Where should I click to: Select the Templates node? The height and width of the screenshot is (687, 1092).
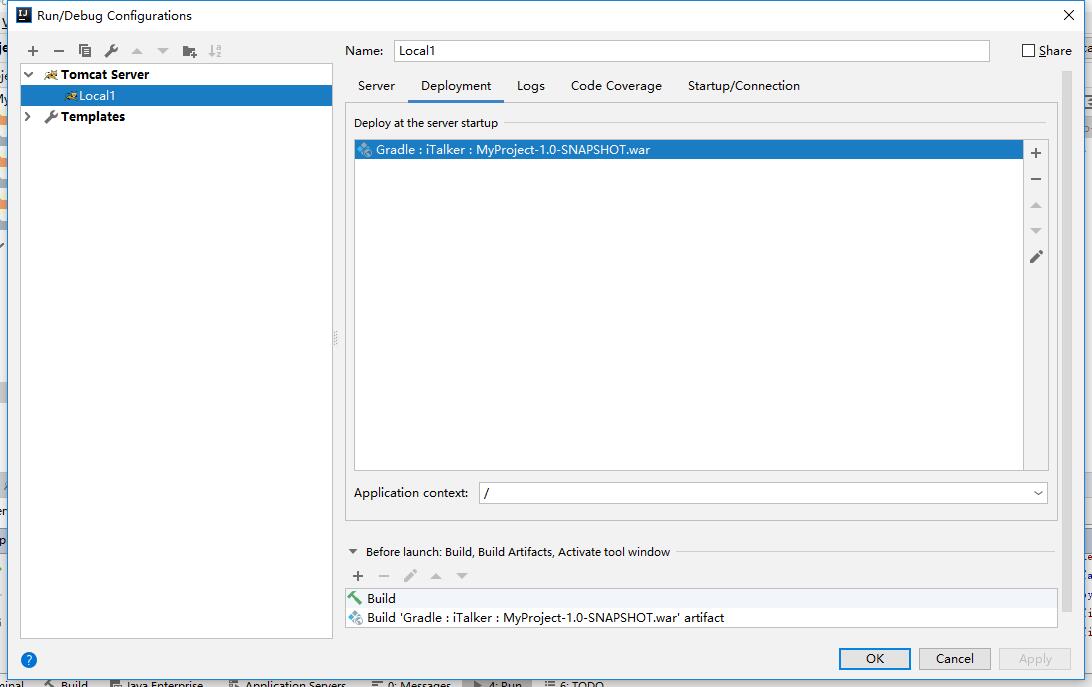(x=176, y=116)
